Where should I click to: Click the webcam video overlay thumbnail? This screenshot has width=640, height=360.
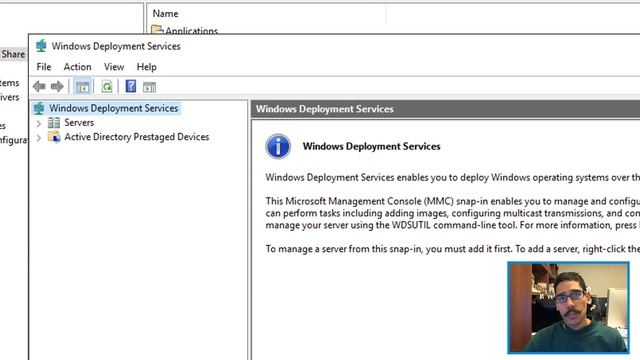tap(568, 308)
